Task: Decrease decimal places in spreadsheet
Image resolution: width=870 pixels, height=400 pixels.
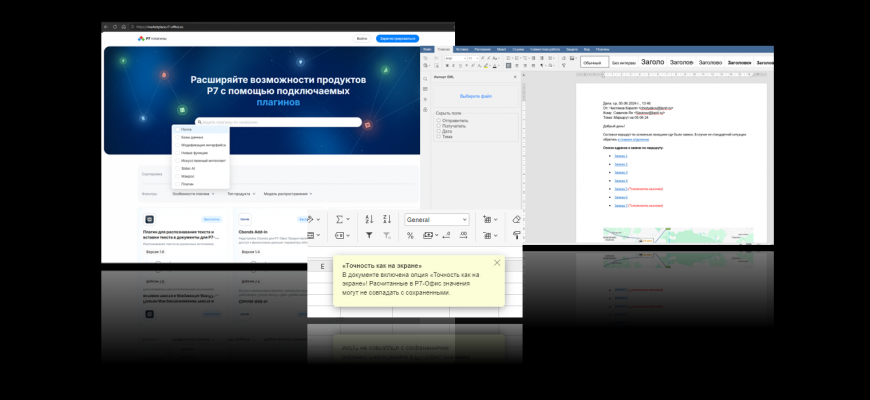Action: (447, 235)
